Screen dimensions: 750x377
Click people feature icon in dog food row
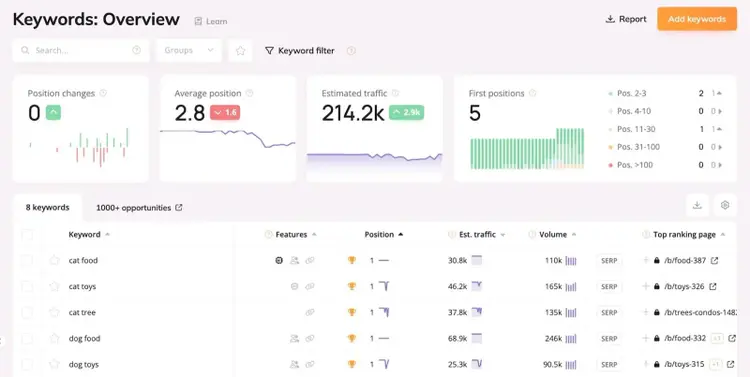[x=294, y=338]
